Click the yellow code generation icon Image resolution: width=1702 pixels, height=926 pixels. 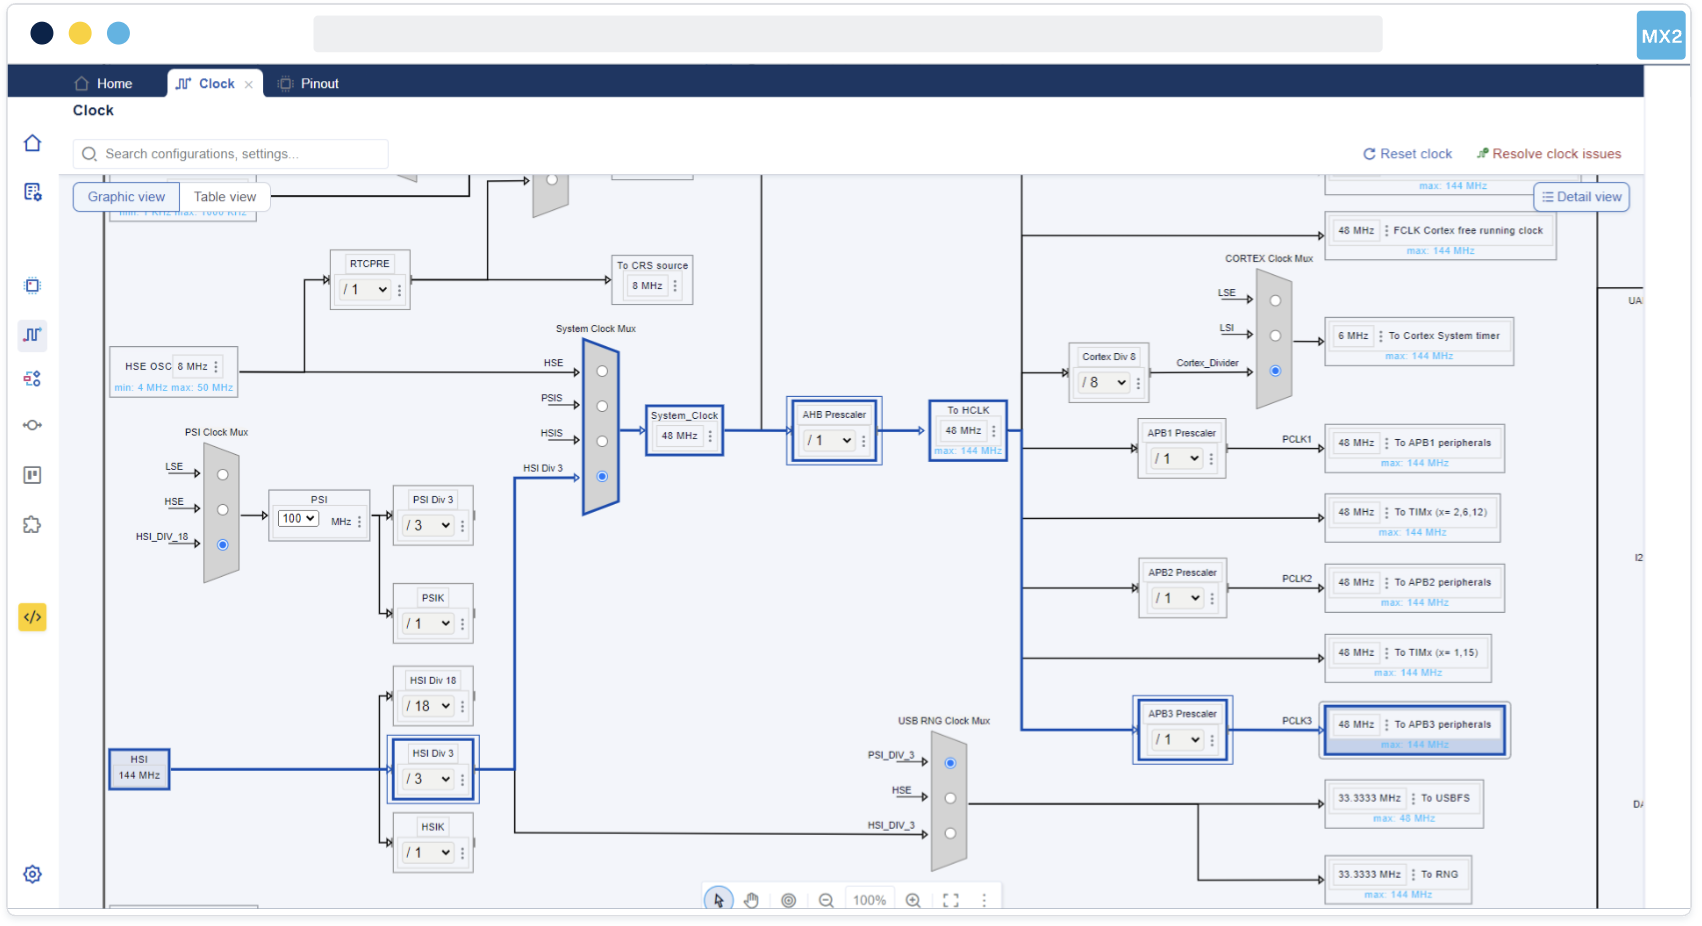tap(32, 617)
